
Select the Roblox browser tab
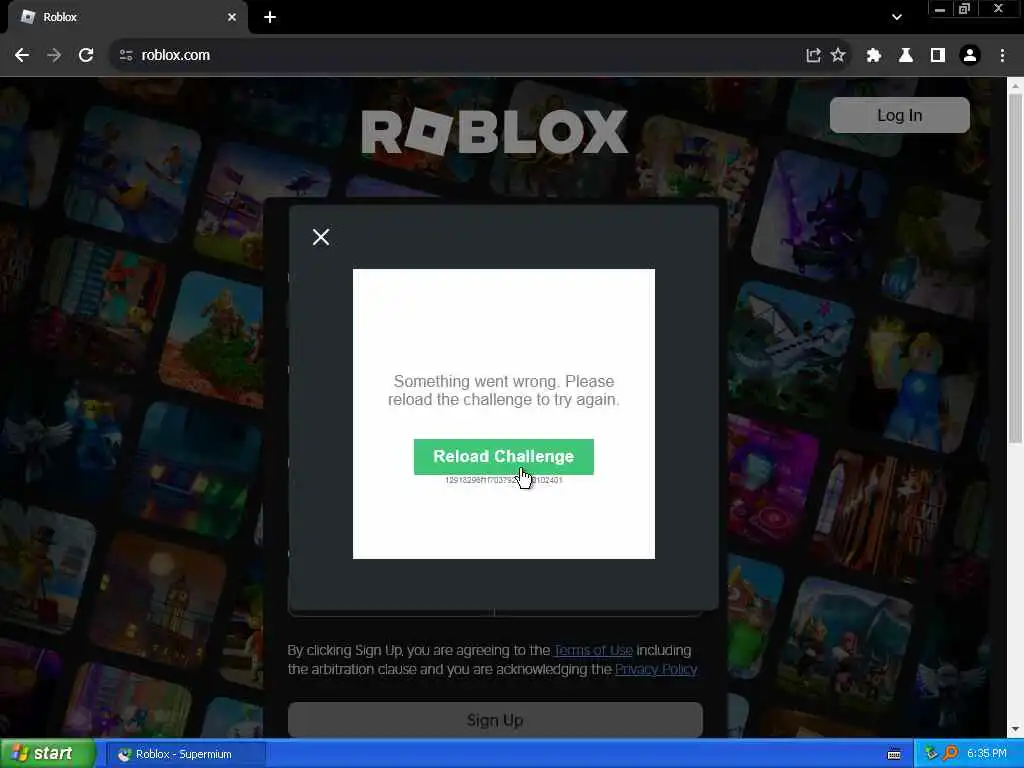(128, 18)
